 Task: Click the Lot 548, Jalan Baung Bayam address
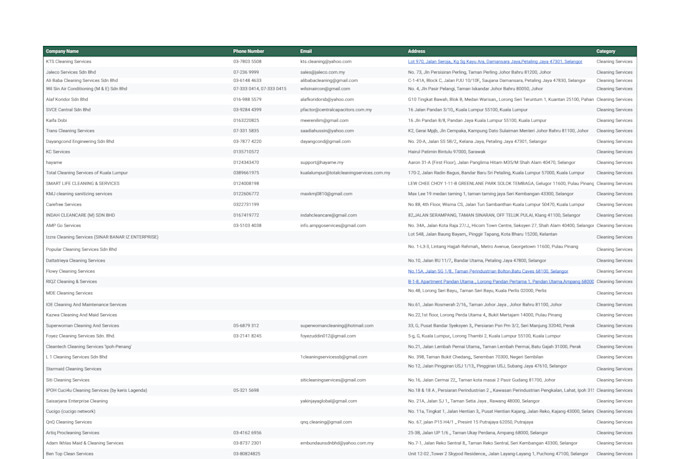[482, 234]
